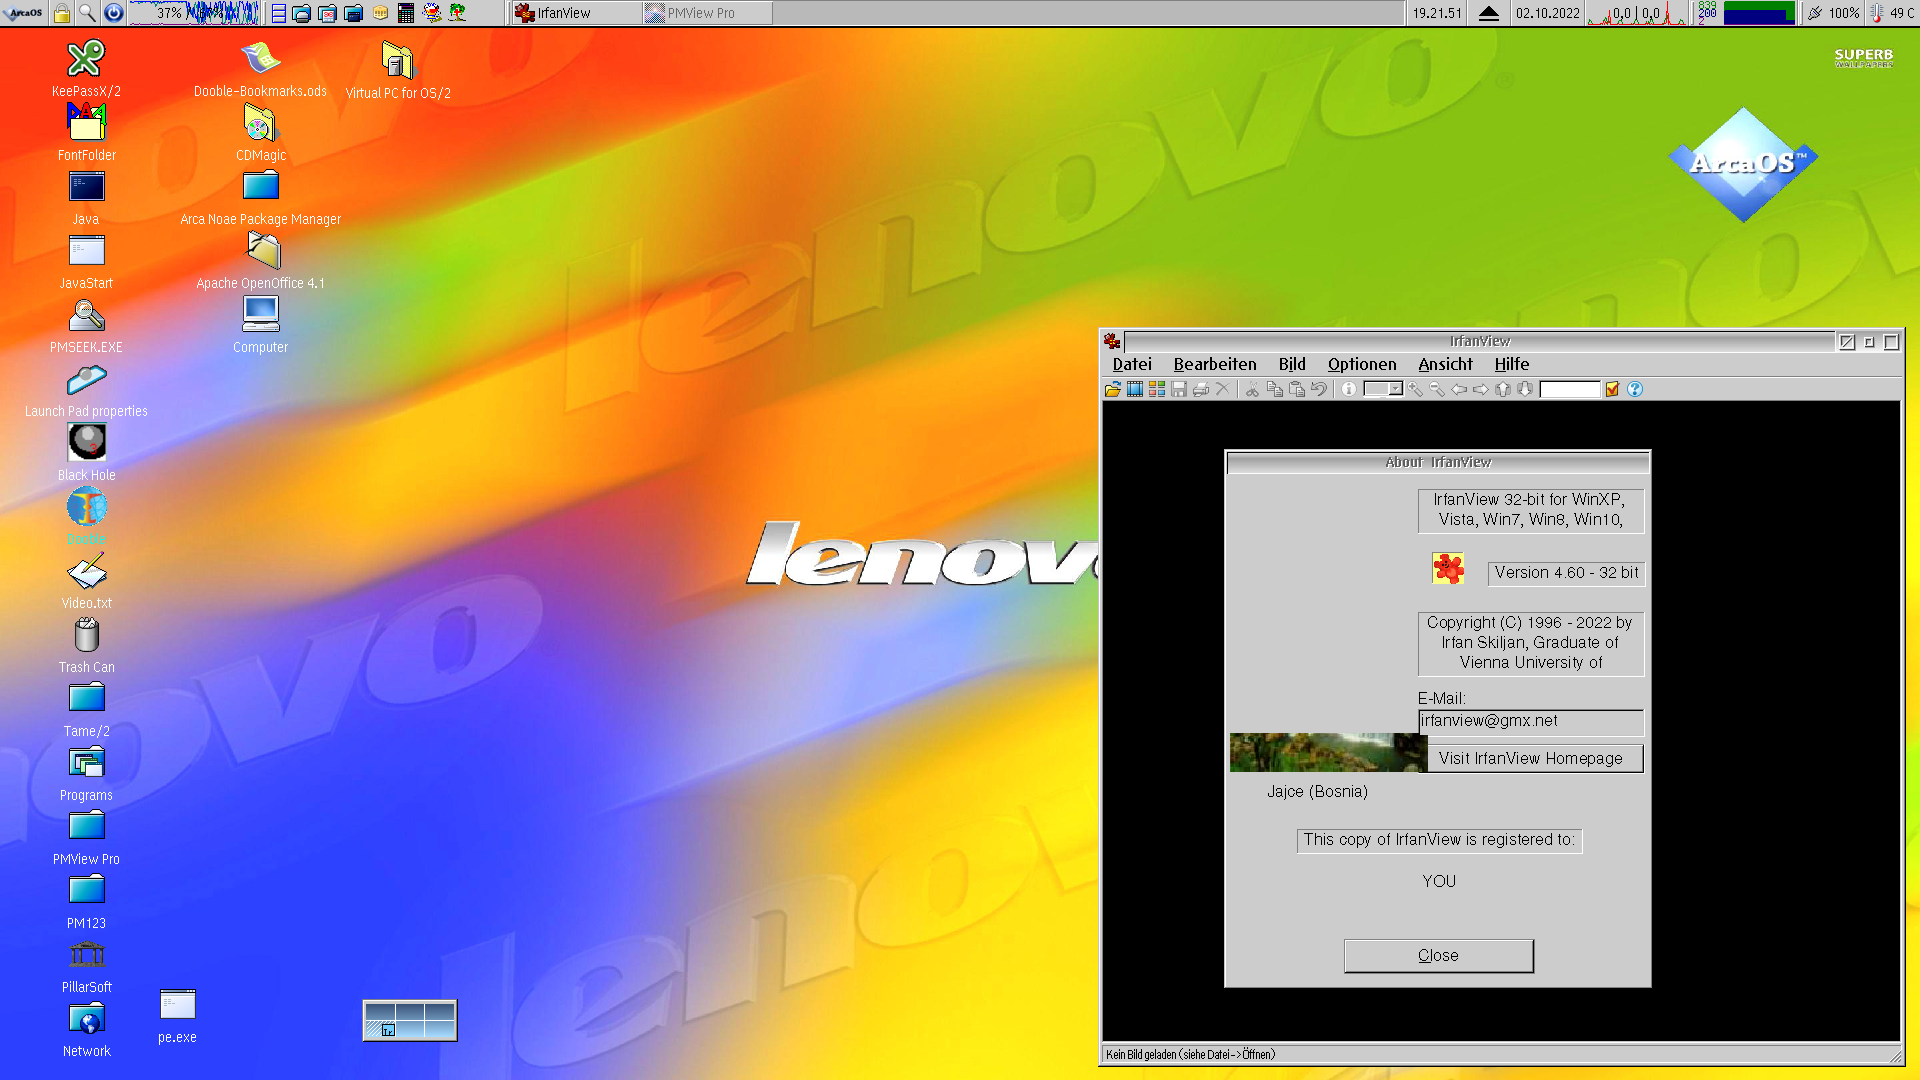Viewport: 1920px width, 1080px height.
Task: Click the Save floppy disk icon in IrfanView toolbar
Action: (x=1179, y=390)
